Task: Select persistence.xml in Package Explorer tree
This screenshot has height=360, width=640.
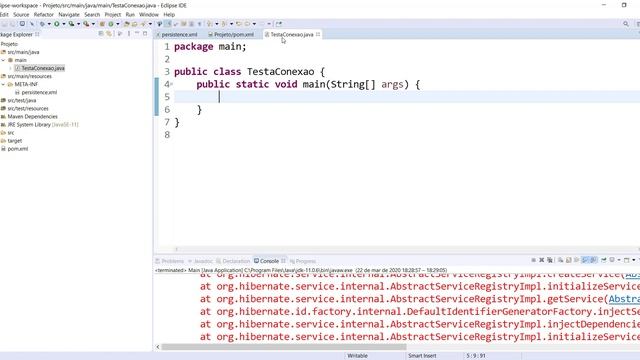Action: (x=36, y=92)
